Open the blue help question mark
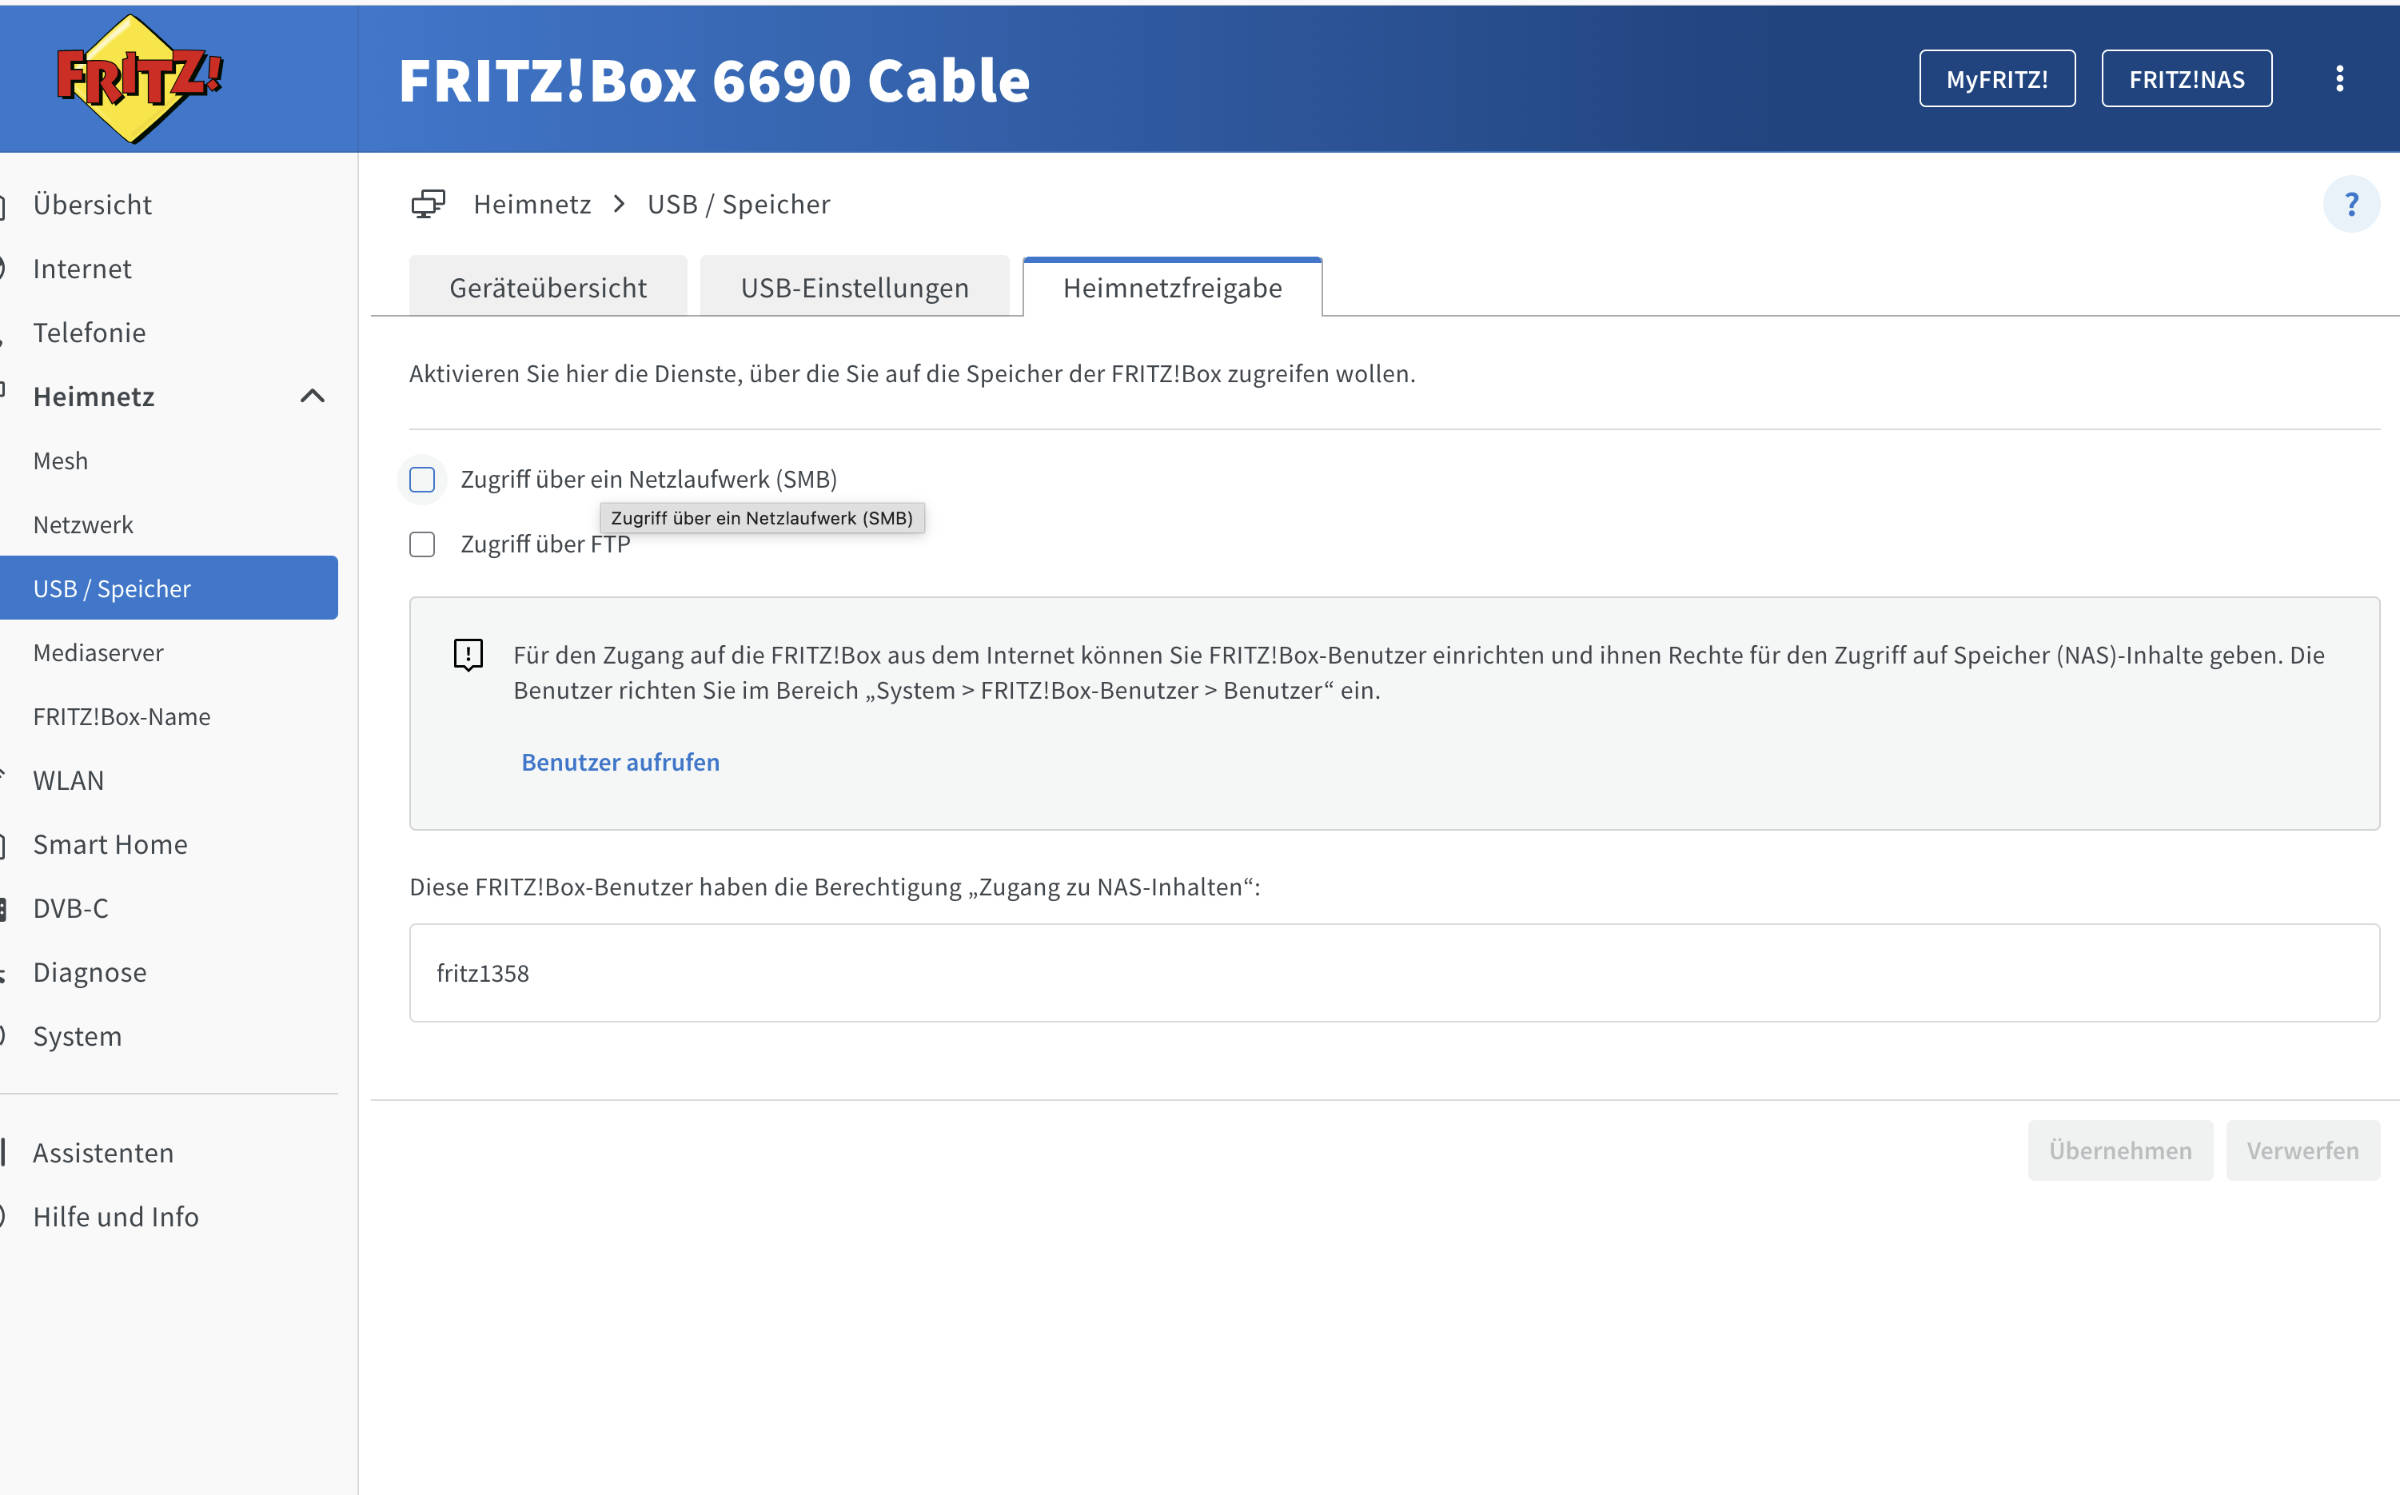The width and height of the screenshot is (2400, 1495). 2352,203
